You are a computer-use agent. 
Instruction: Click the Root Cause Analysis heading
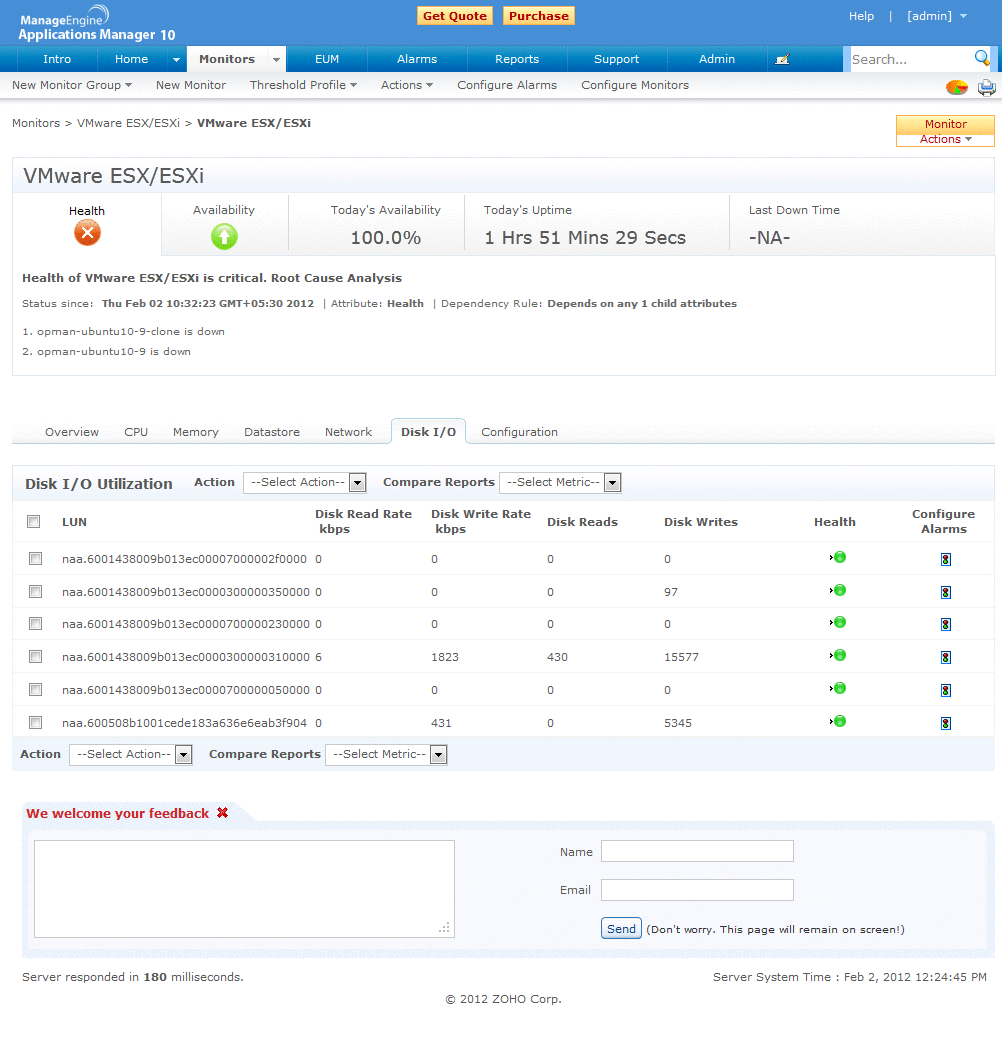(336, 278)
